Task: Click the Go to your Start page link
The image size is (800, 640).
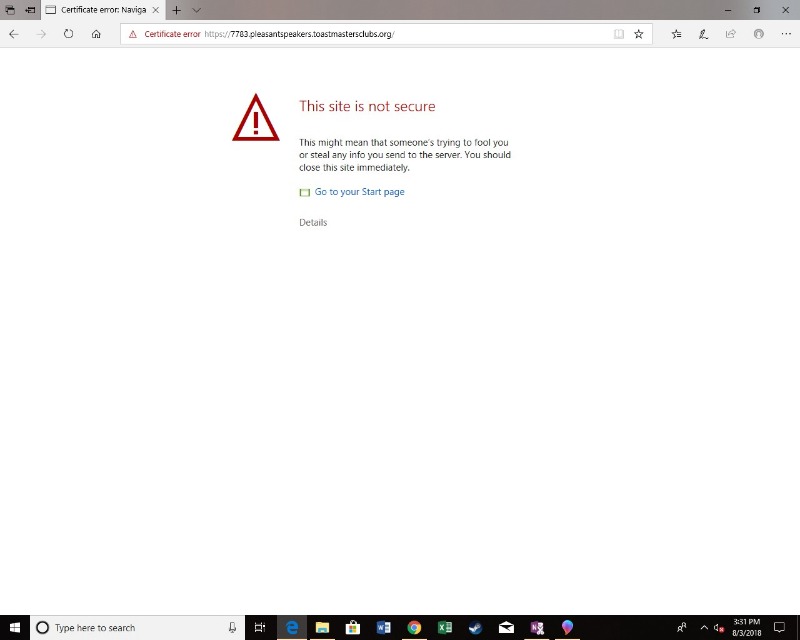Action: (x=359, y=192)
